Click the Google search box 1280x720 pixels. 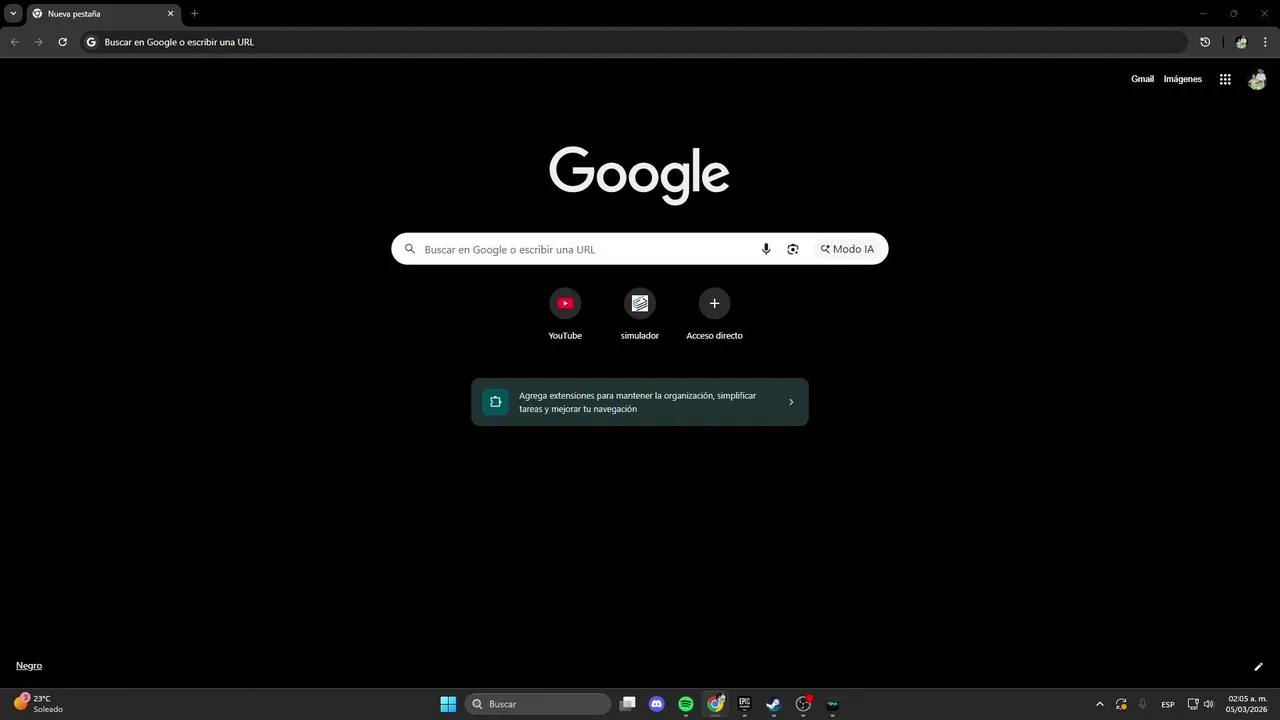click(x=640, y=249)
